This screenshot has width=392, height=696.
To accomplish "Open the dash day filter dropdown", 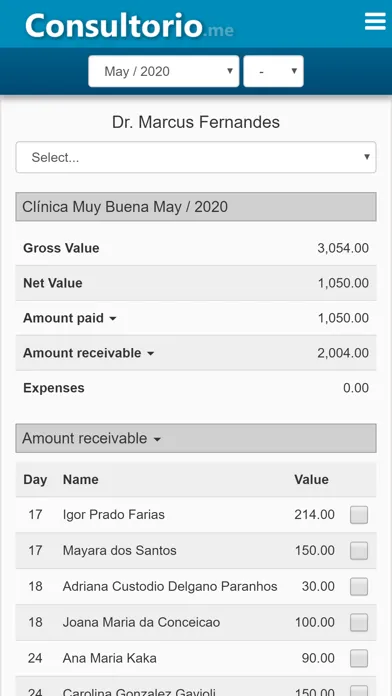I will point(273,71).
